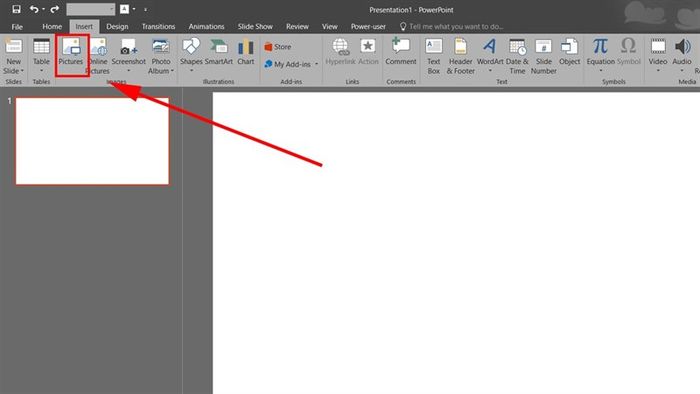The image size is (700, 394).
Task: Click the Tell me what you want to do box
Action: pyautogui.click(x=452, y=27)
